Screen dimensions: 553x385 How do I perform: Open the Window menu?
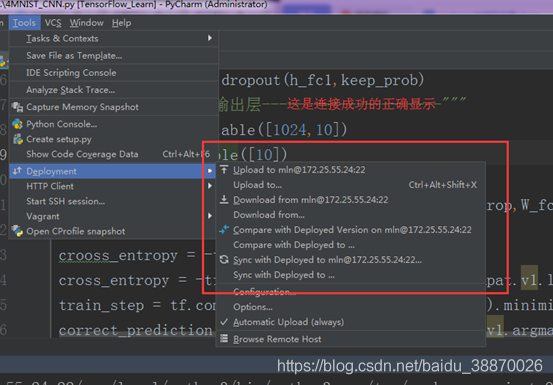pyautogui.click(x=86, y=23)
